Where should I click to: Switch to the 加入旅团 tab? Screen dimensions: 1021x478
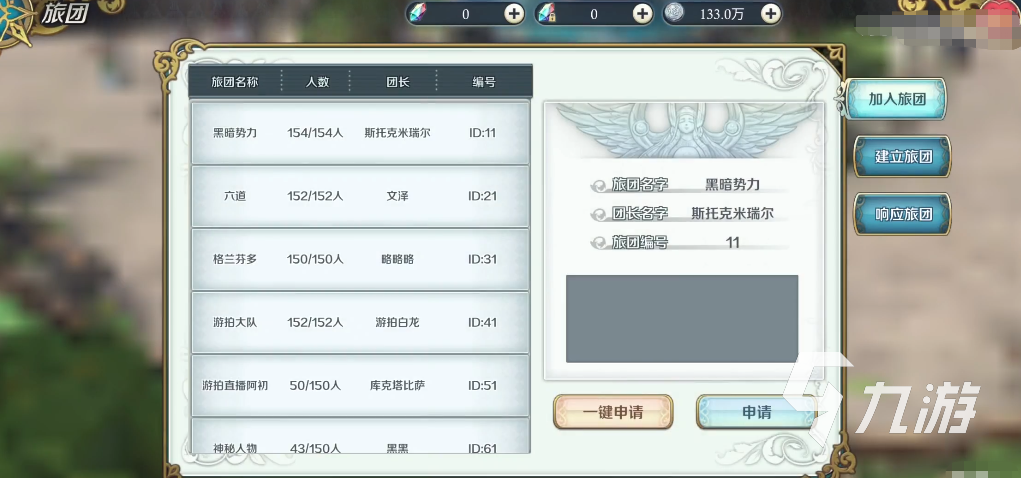897,99
